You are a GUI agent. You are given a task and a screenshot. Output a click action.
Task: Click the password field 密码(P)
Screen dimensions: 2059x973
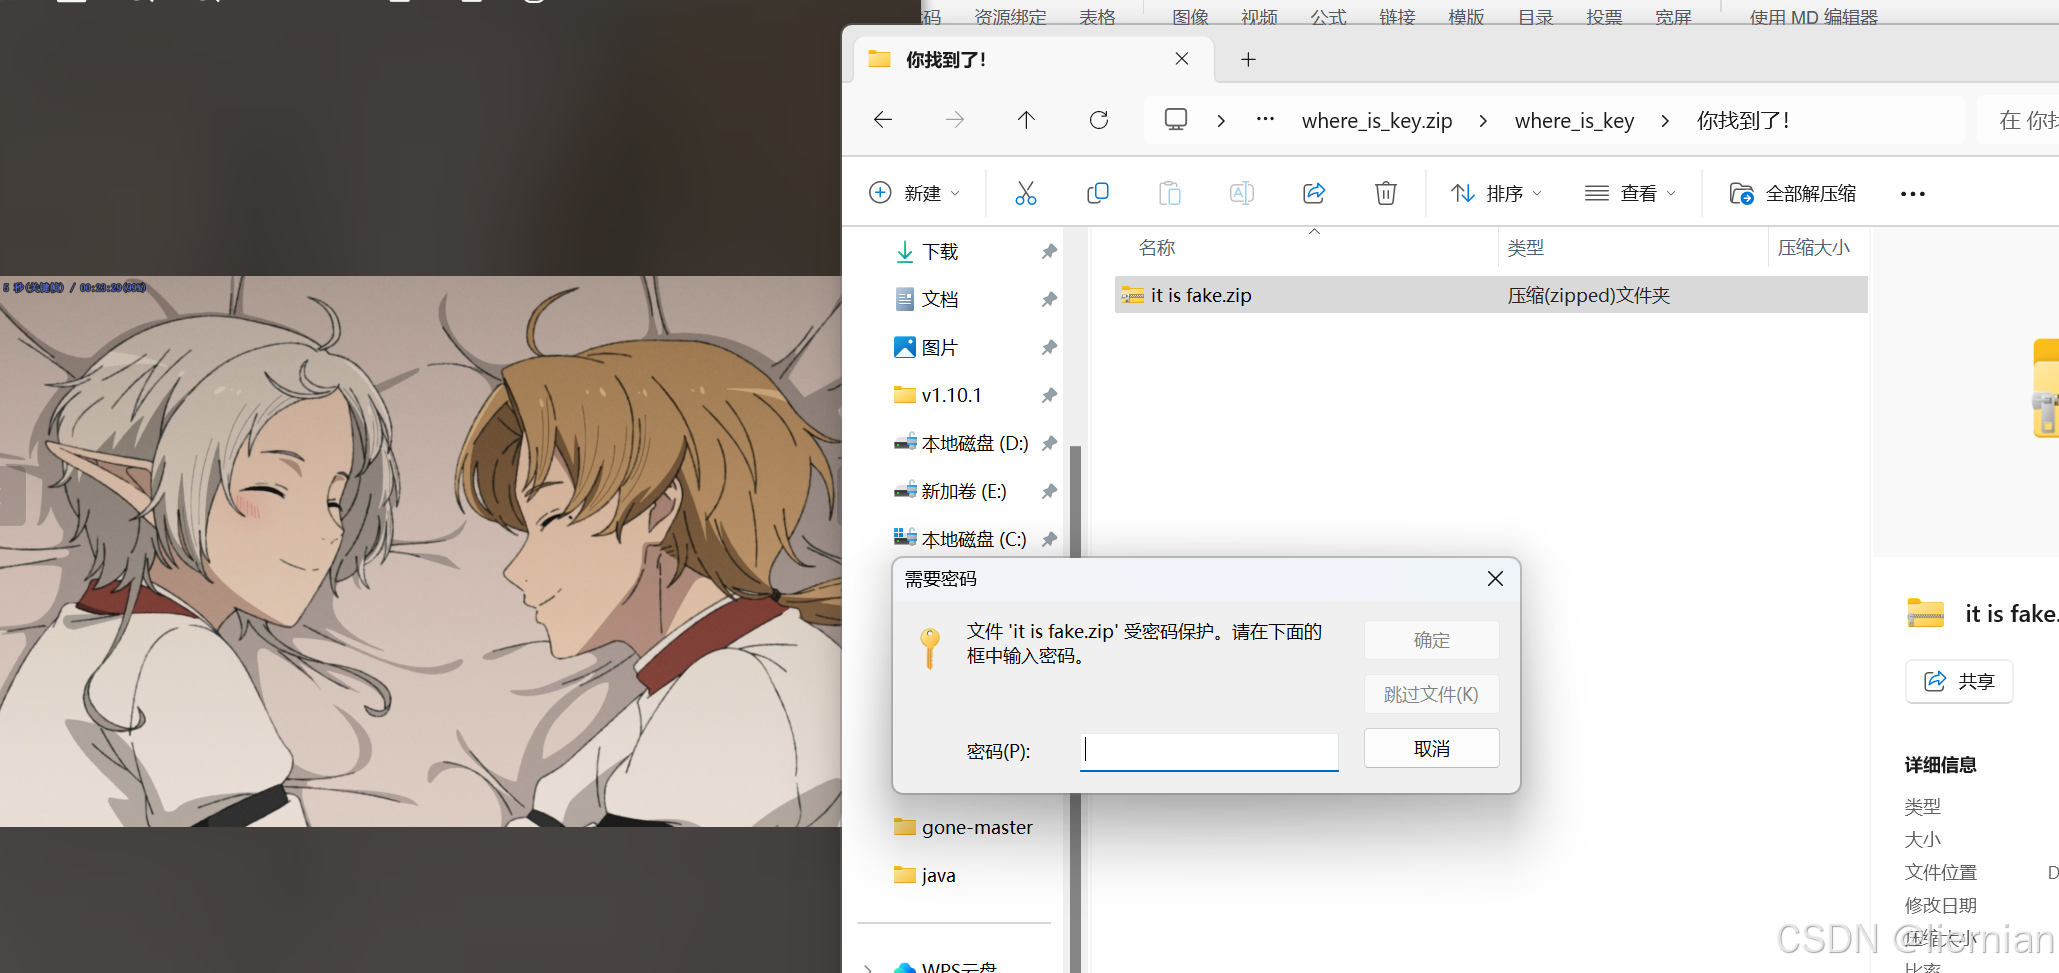point(1209,751)
